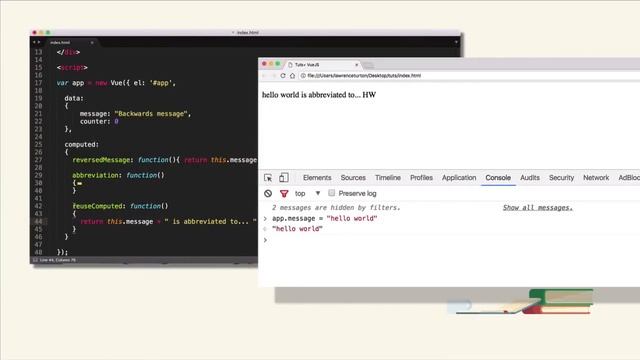
Task: Reload the page in the browser
Action: click(x=283, y=76)
